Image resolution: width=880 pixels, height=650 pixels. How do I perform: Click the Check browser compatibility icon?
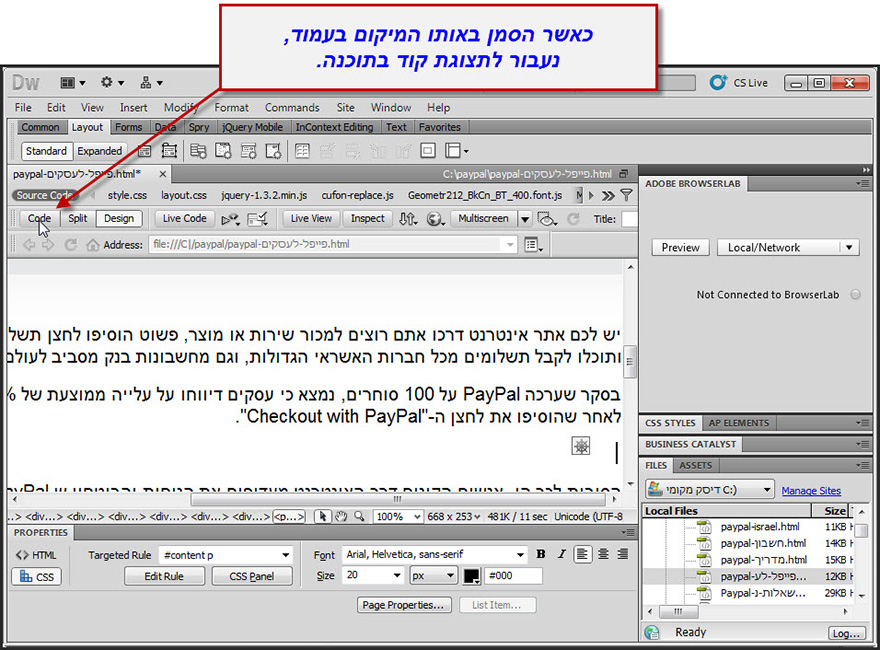click(x=257, y=219)
